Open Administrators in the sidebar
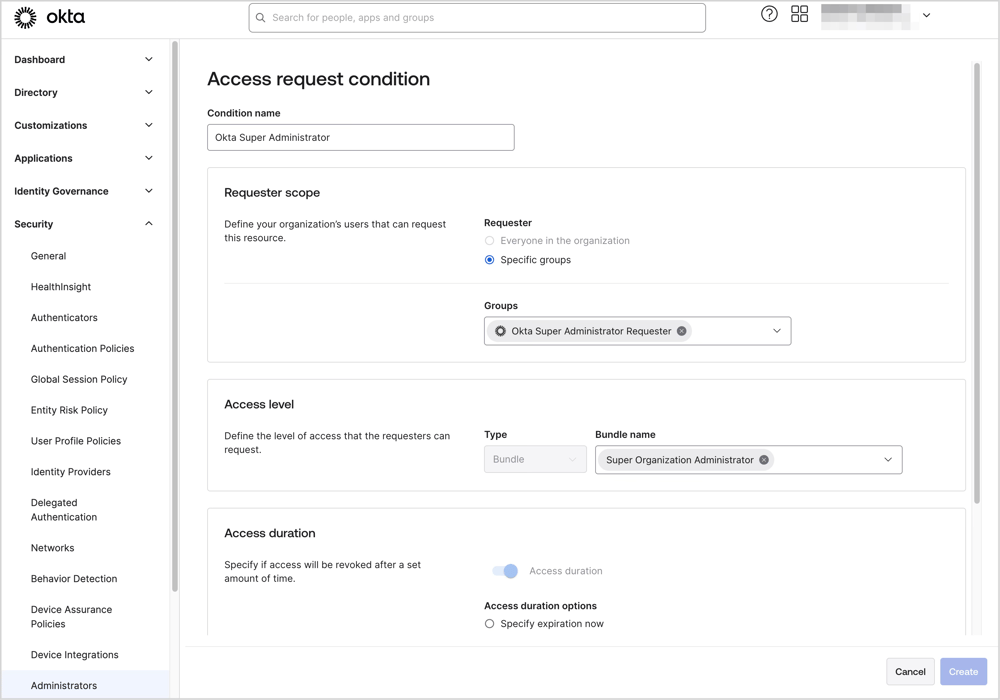Image resolution: width=1000 pixels, height=700 pixels. (x=64, y=685)
